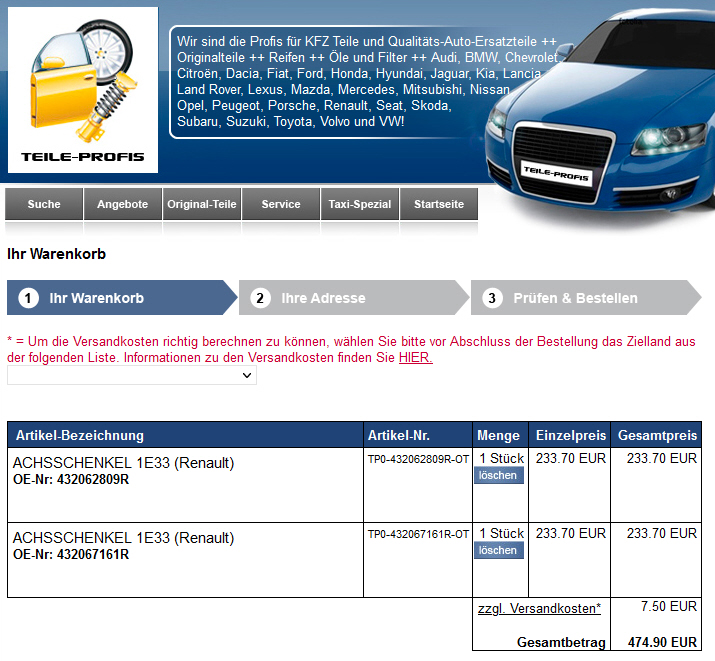Delete first Achsschenkel item with löschen
This screenshot has height=661, width=715.
[x=498, y=476]
